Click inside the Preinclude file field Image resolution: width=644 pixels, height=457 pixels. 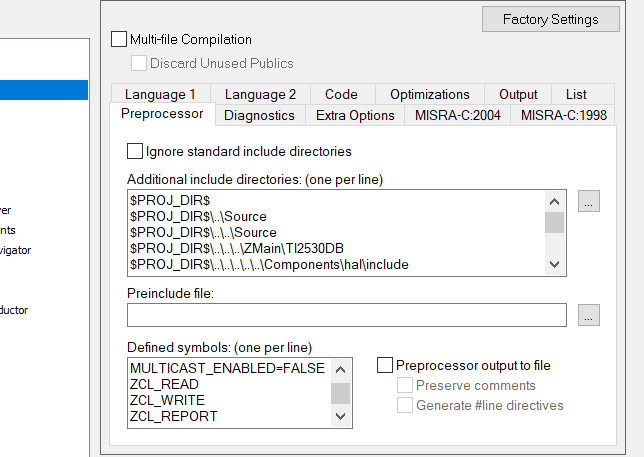(346, 315)
